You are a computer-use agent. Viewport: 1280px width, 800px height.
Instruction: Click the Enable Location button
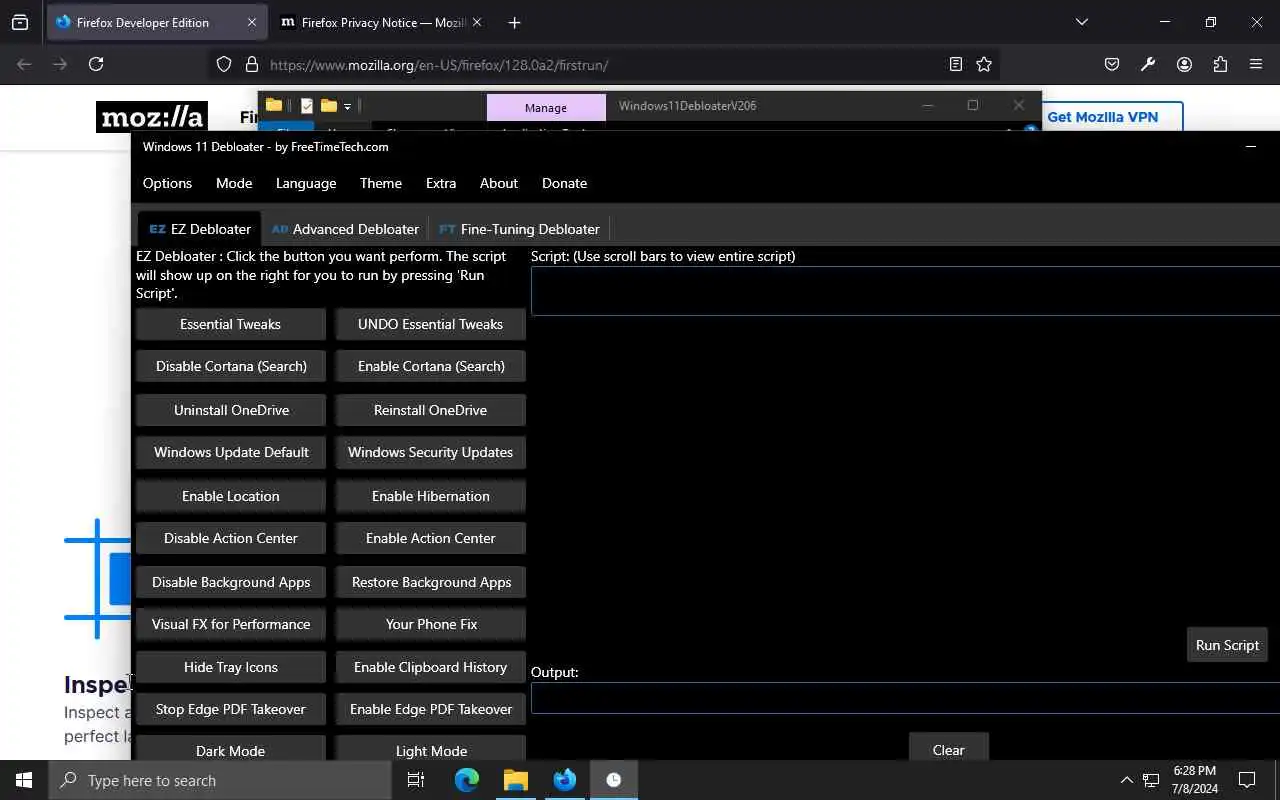(231, 496)
